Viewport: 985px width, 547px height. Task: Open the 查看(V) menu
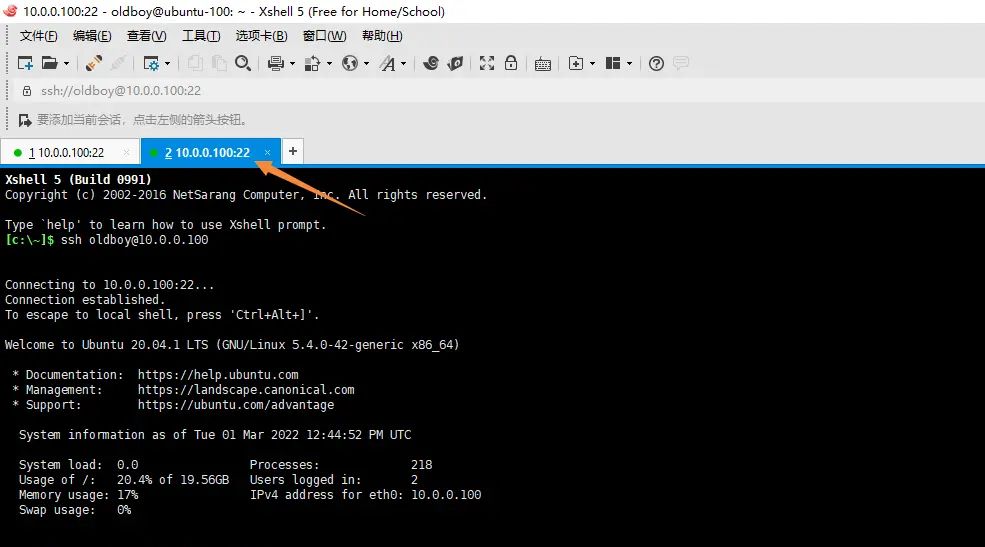pos(146,36)
